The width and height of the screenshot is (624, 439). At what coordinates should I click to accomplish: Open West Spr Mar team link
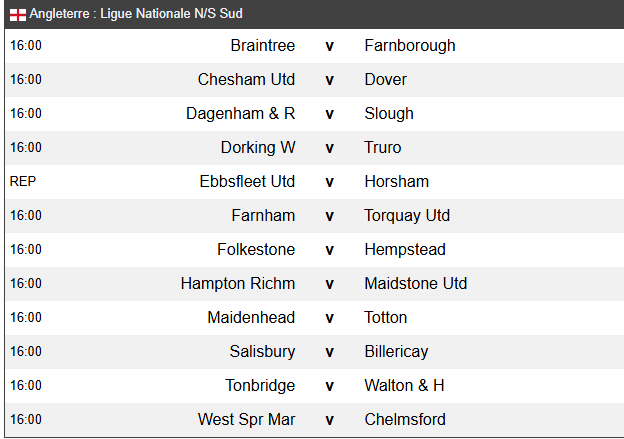[246, 419]
